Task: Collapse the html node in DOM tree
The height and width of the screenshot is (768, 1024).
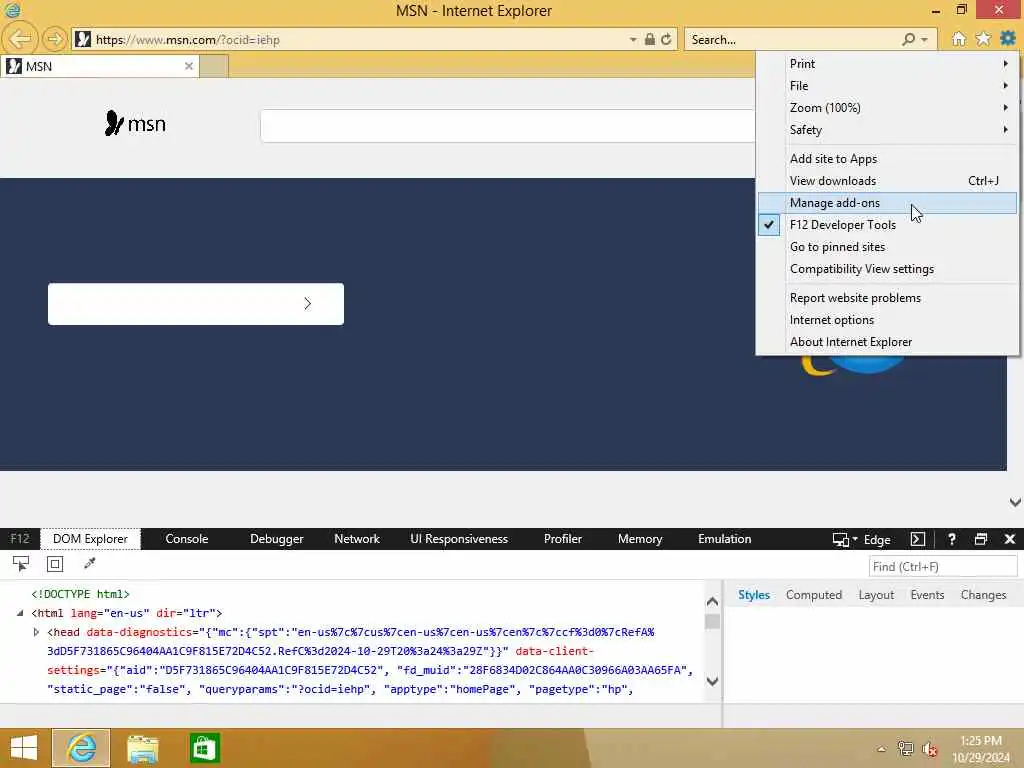Action: (20, 613)
